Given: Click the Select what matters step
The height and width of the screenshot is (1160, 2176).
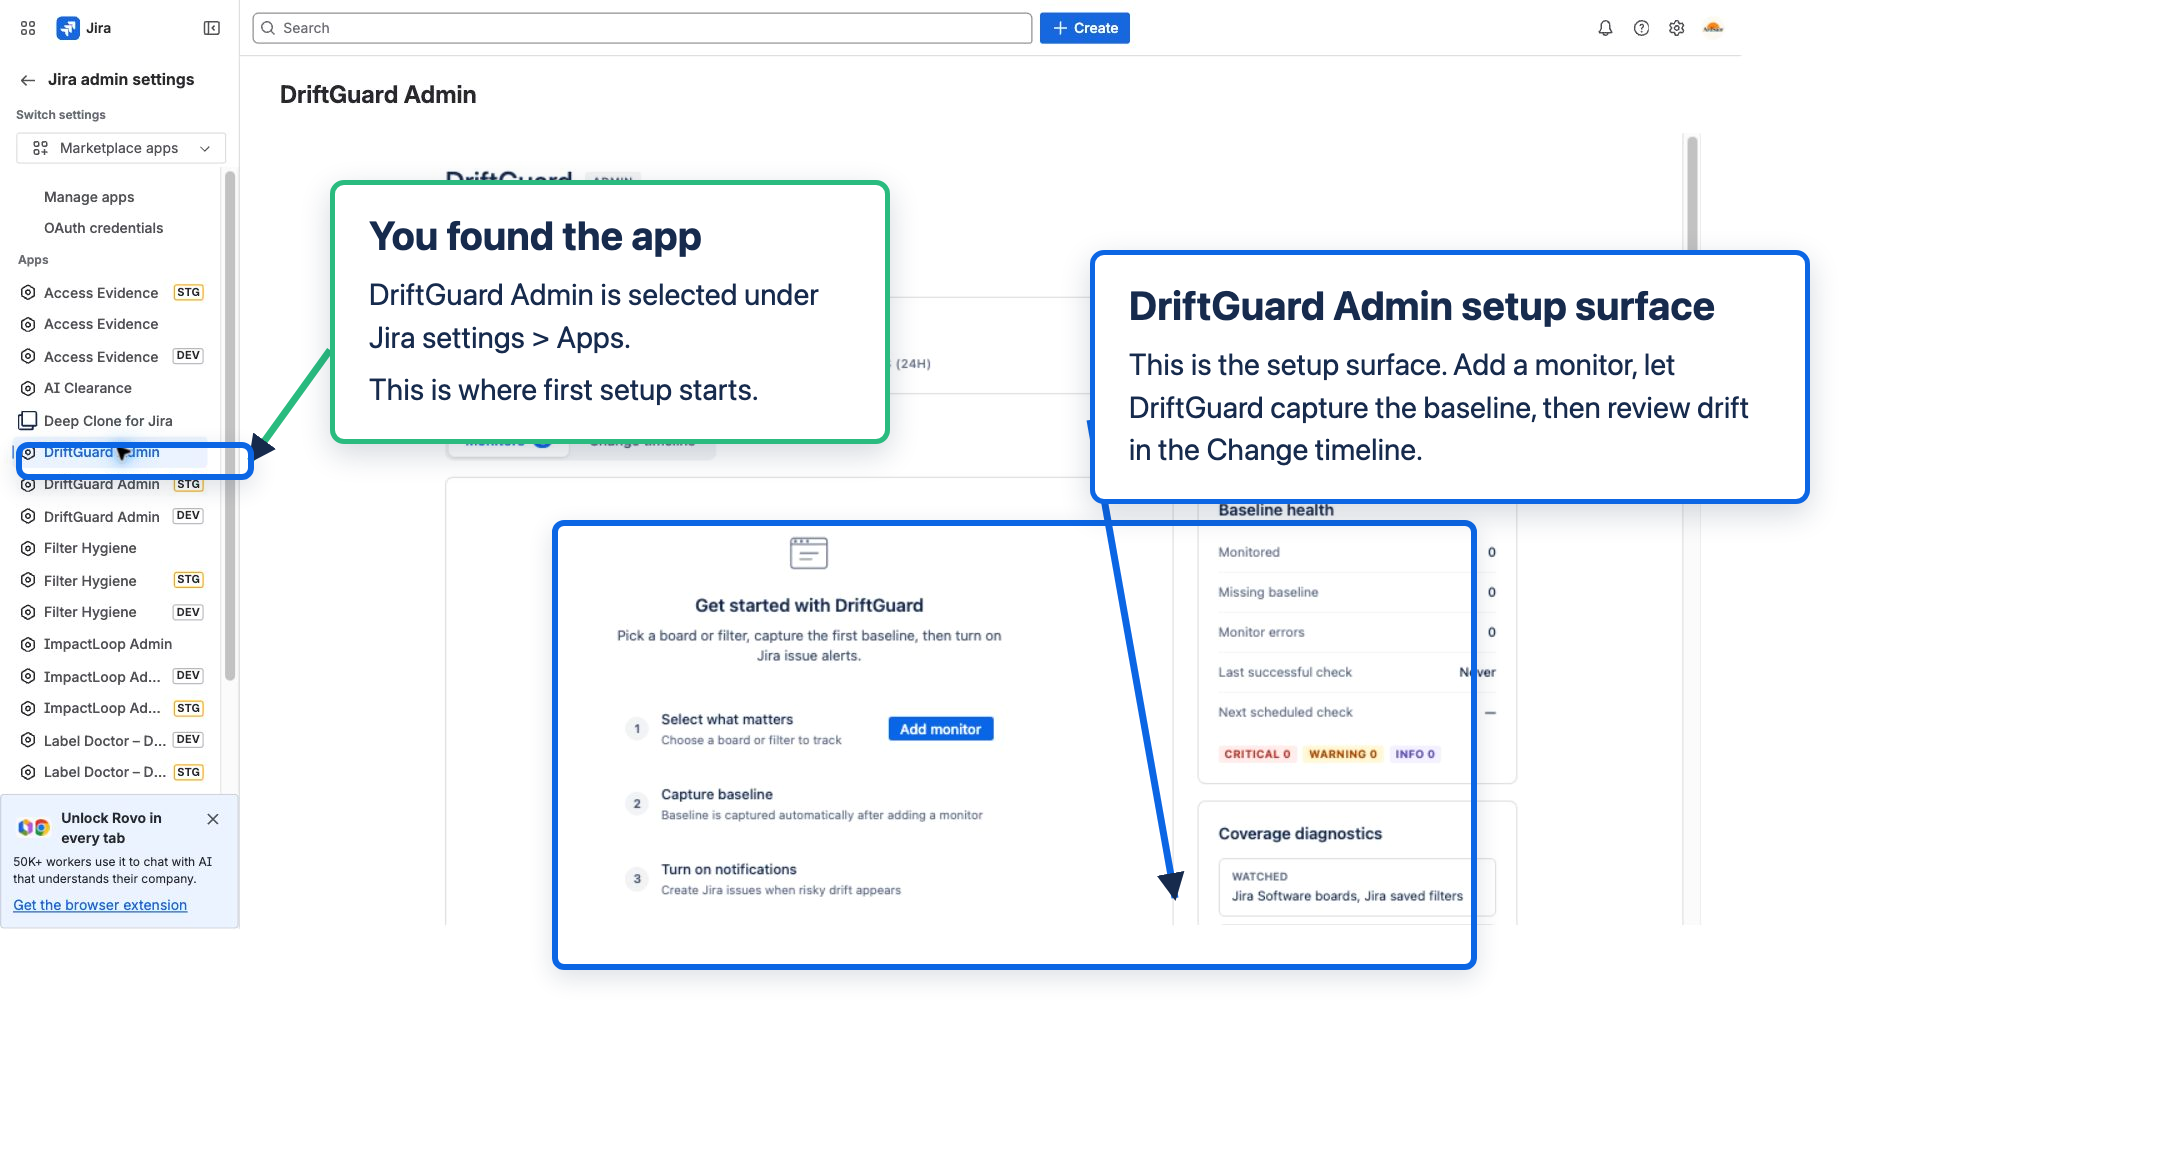Looking at the screenshot, I should coord(751,729).
